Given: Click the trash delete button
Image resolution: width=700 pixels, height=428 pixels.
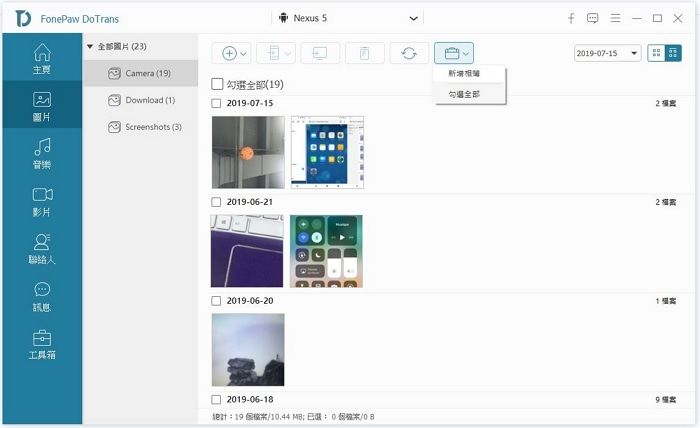Looking at the screenshot, I should [x=364, y=54].
